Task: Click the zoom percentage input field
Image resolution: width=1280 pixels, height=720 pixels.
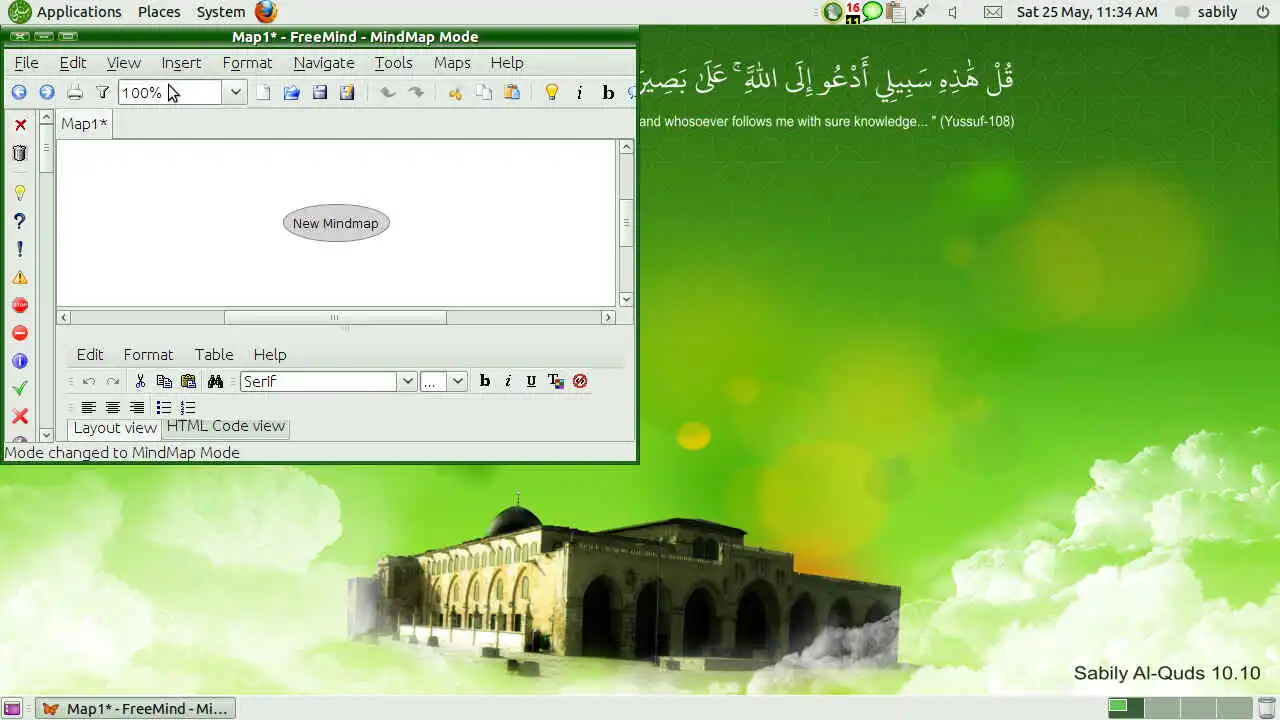Action: click(171, 92)
